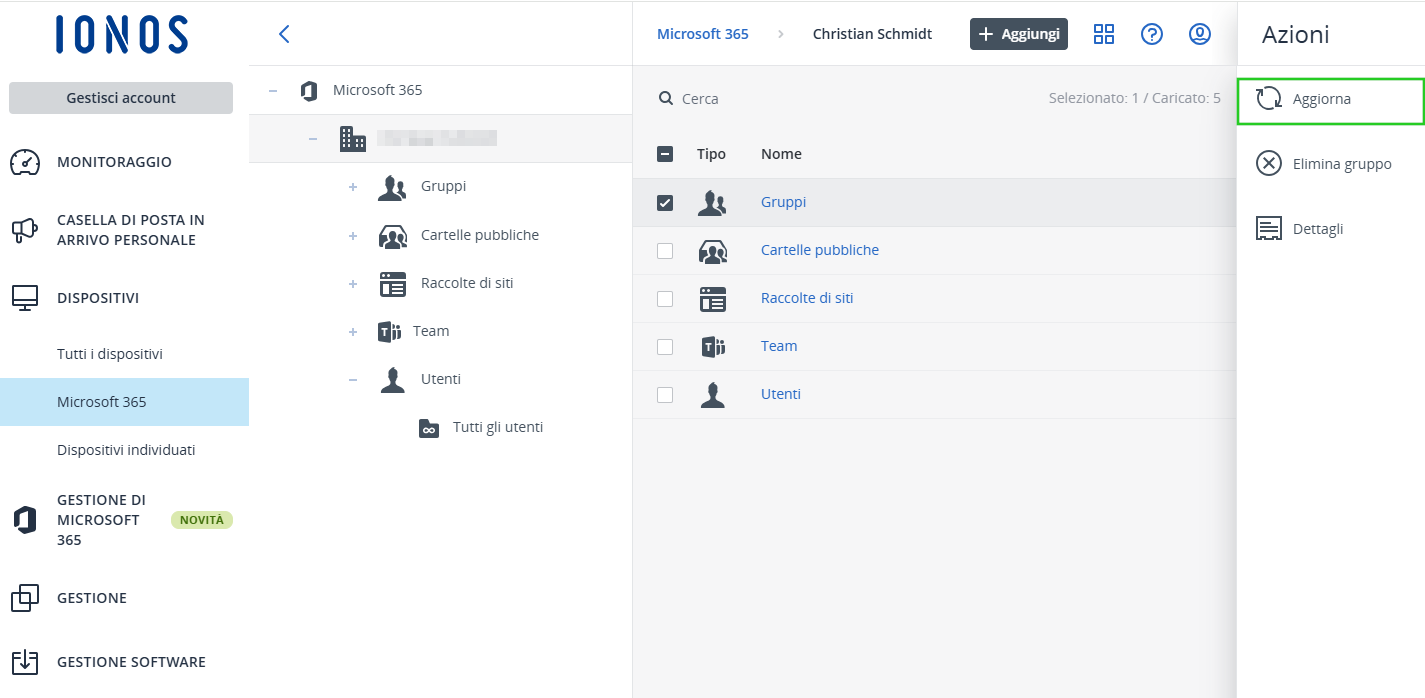The width and height of the screenshot is (1425, 698).
Task: Click the Gestisci account button
Action: tap(121, 98)
